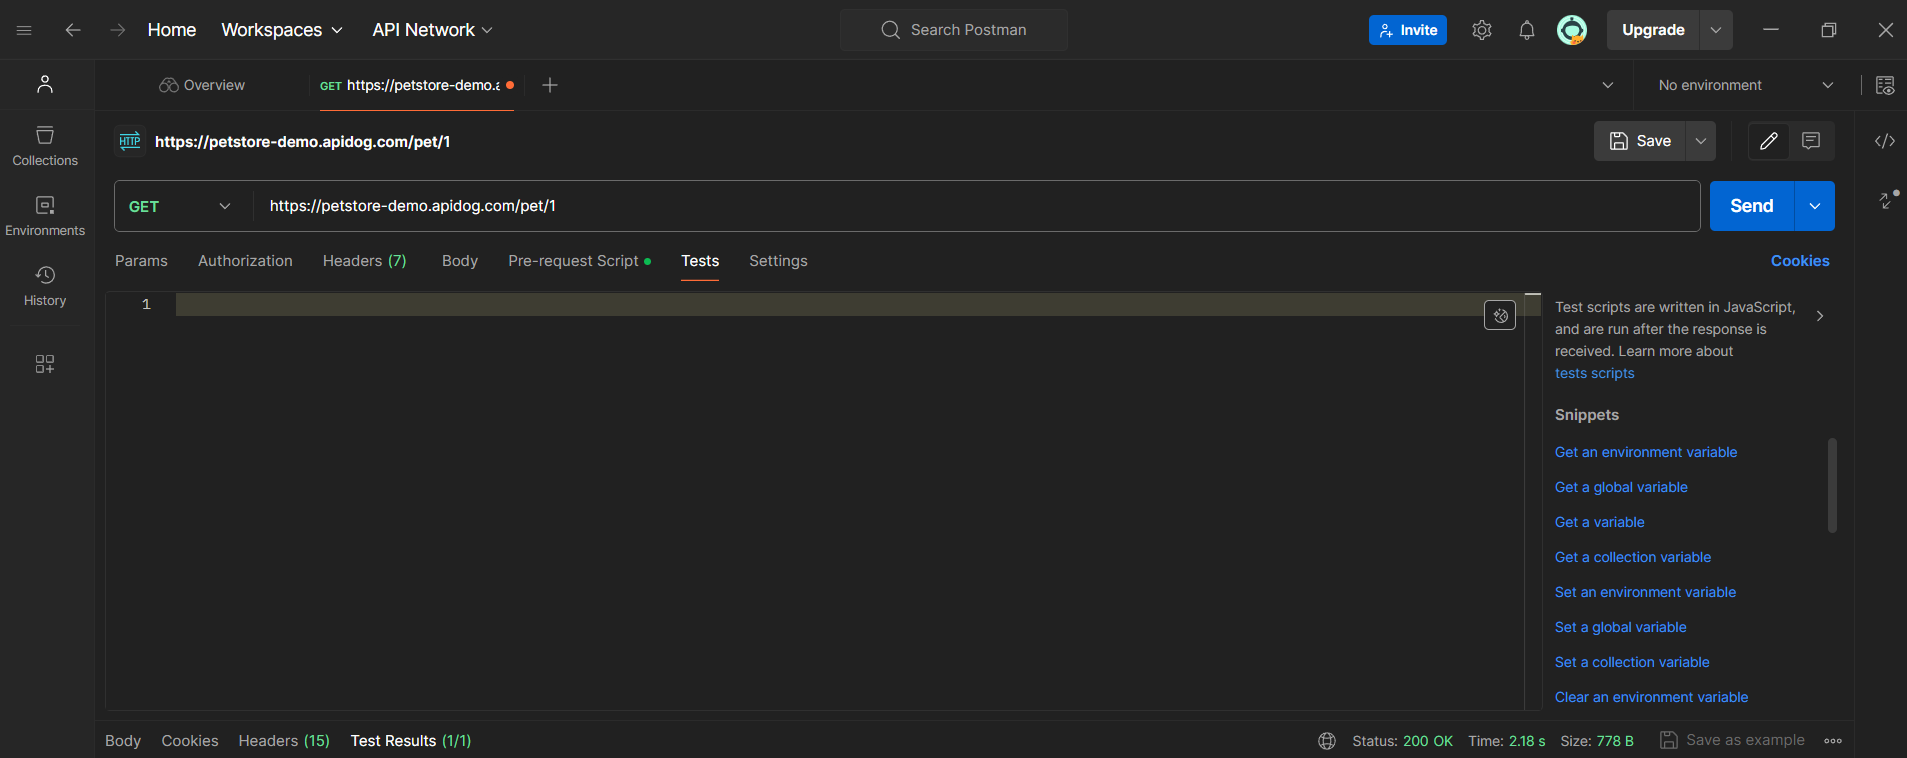Click the Save as example button
The width and height of the screenshot is (1907, 758).
coord(1733,740)
